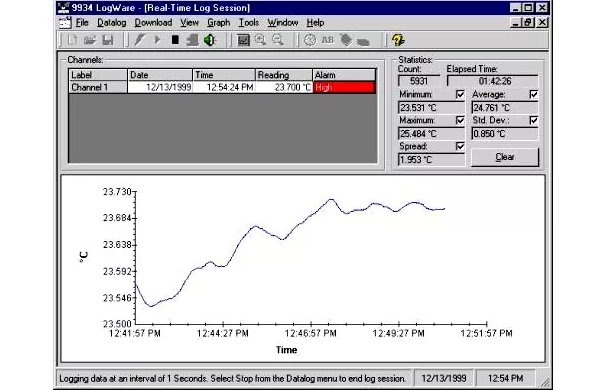Viewport: 600px width, 390px height.
Task: Click the LogWare title bar application icon
Action: [64, 8]
